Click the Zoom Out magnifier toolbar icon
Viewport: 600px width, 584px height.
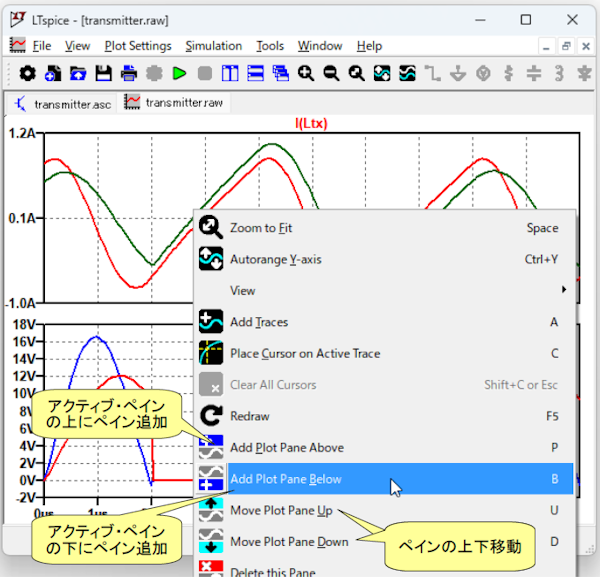click(330, 73)
